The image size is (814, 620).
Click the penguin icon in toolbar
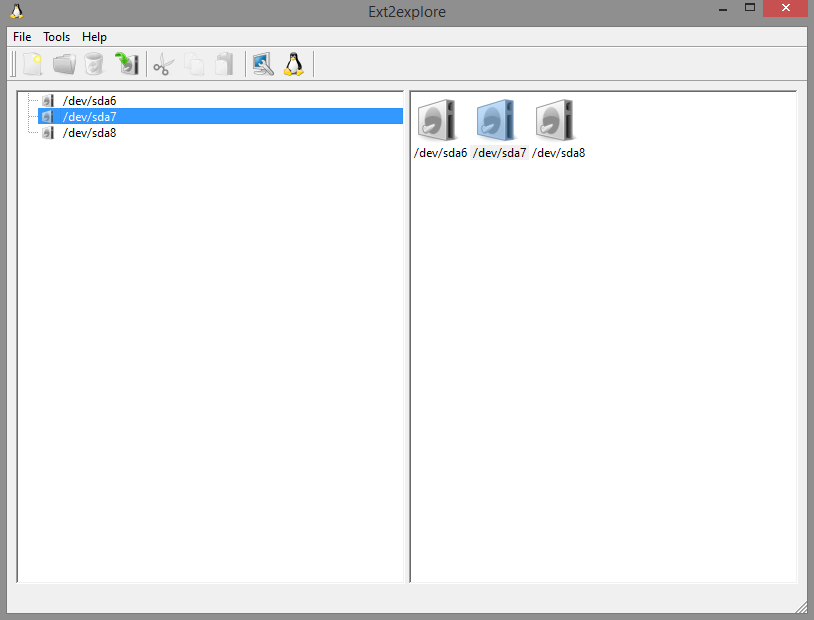294,64
